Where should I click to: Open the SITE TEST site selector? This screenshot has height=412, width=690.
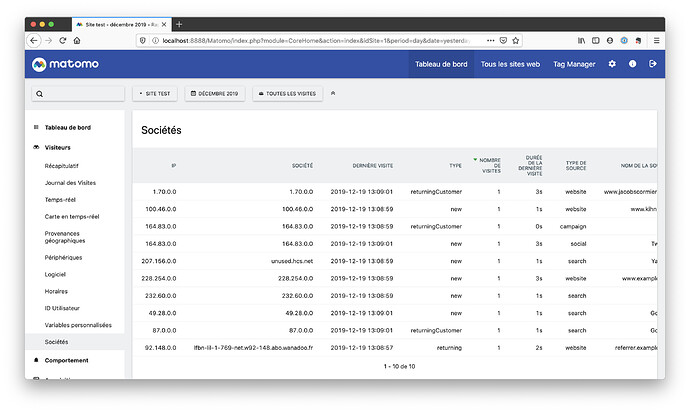[x=155, y=94]
